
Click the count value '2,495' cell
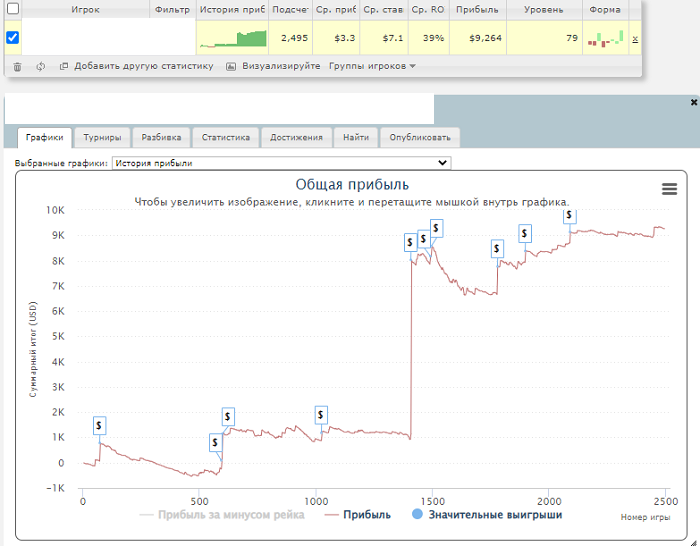pos(291,38)
